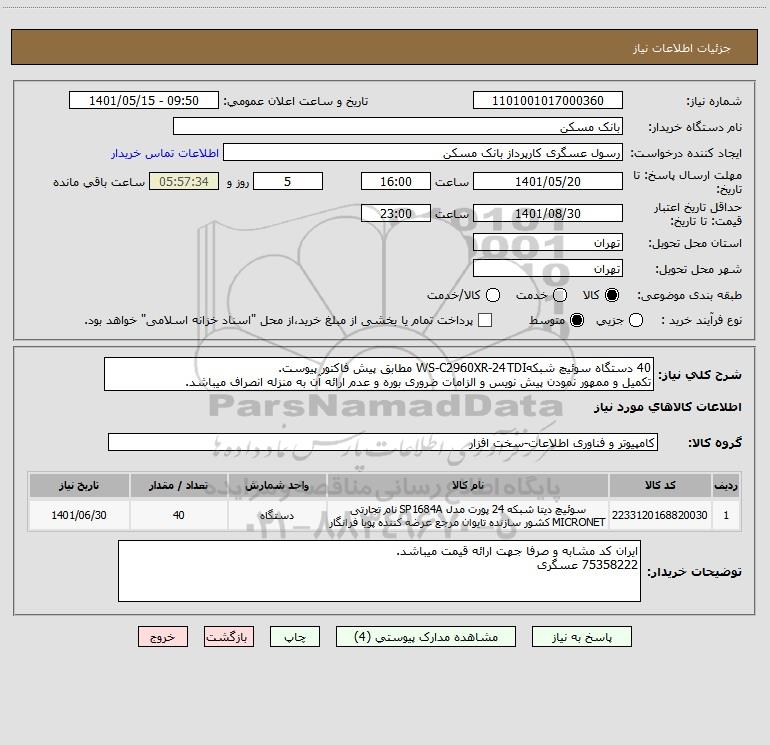Screen dimensions: 770x745
Task: Click the اطلاعات کالاهای مورد نیاز heading
Action: [668, 407]
